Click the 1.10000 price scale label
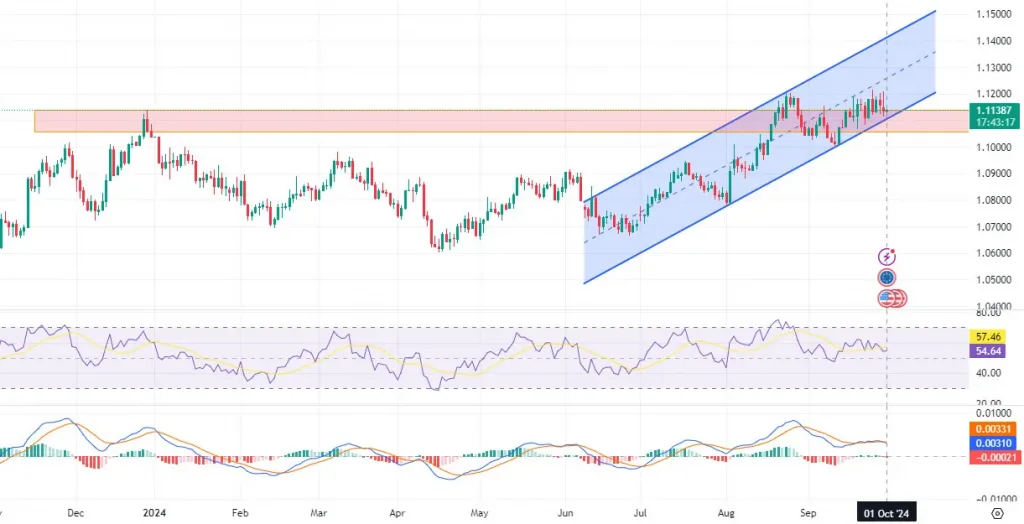The image size is (1024, 524). [x=993, y=147]
